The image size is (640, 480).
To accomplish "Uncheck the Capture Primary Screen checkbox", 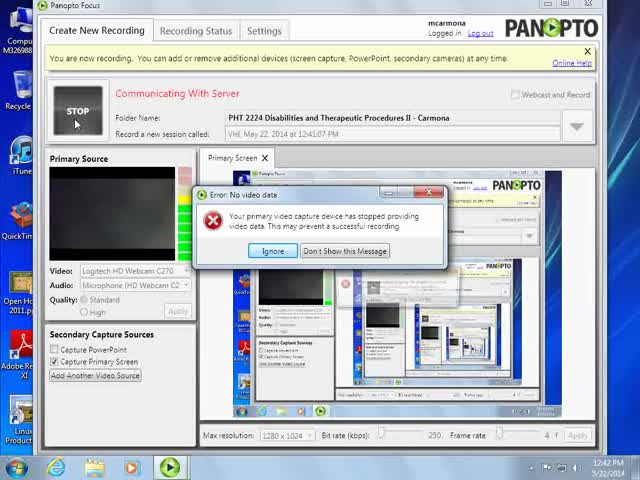I will [54, 362].
